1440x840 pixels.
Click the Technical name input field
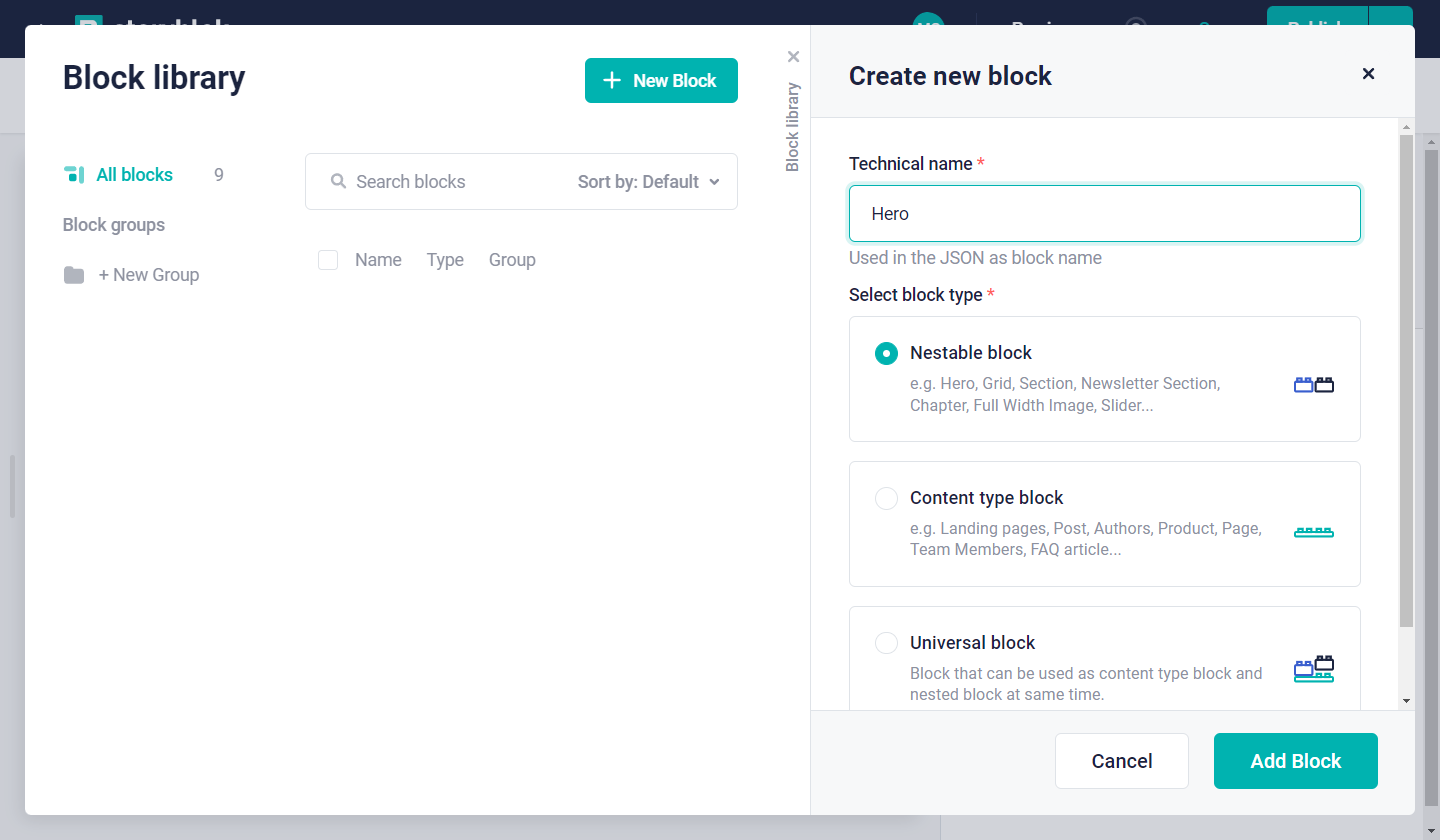[x=1105, y=213]
